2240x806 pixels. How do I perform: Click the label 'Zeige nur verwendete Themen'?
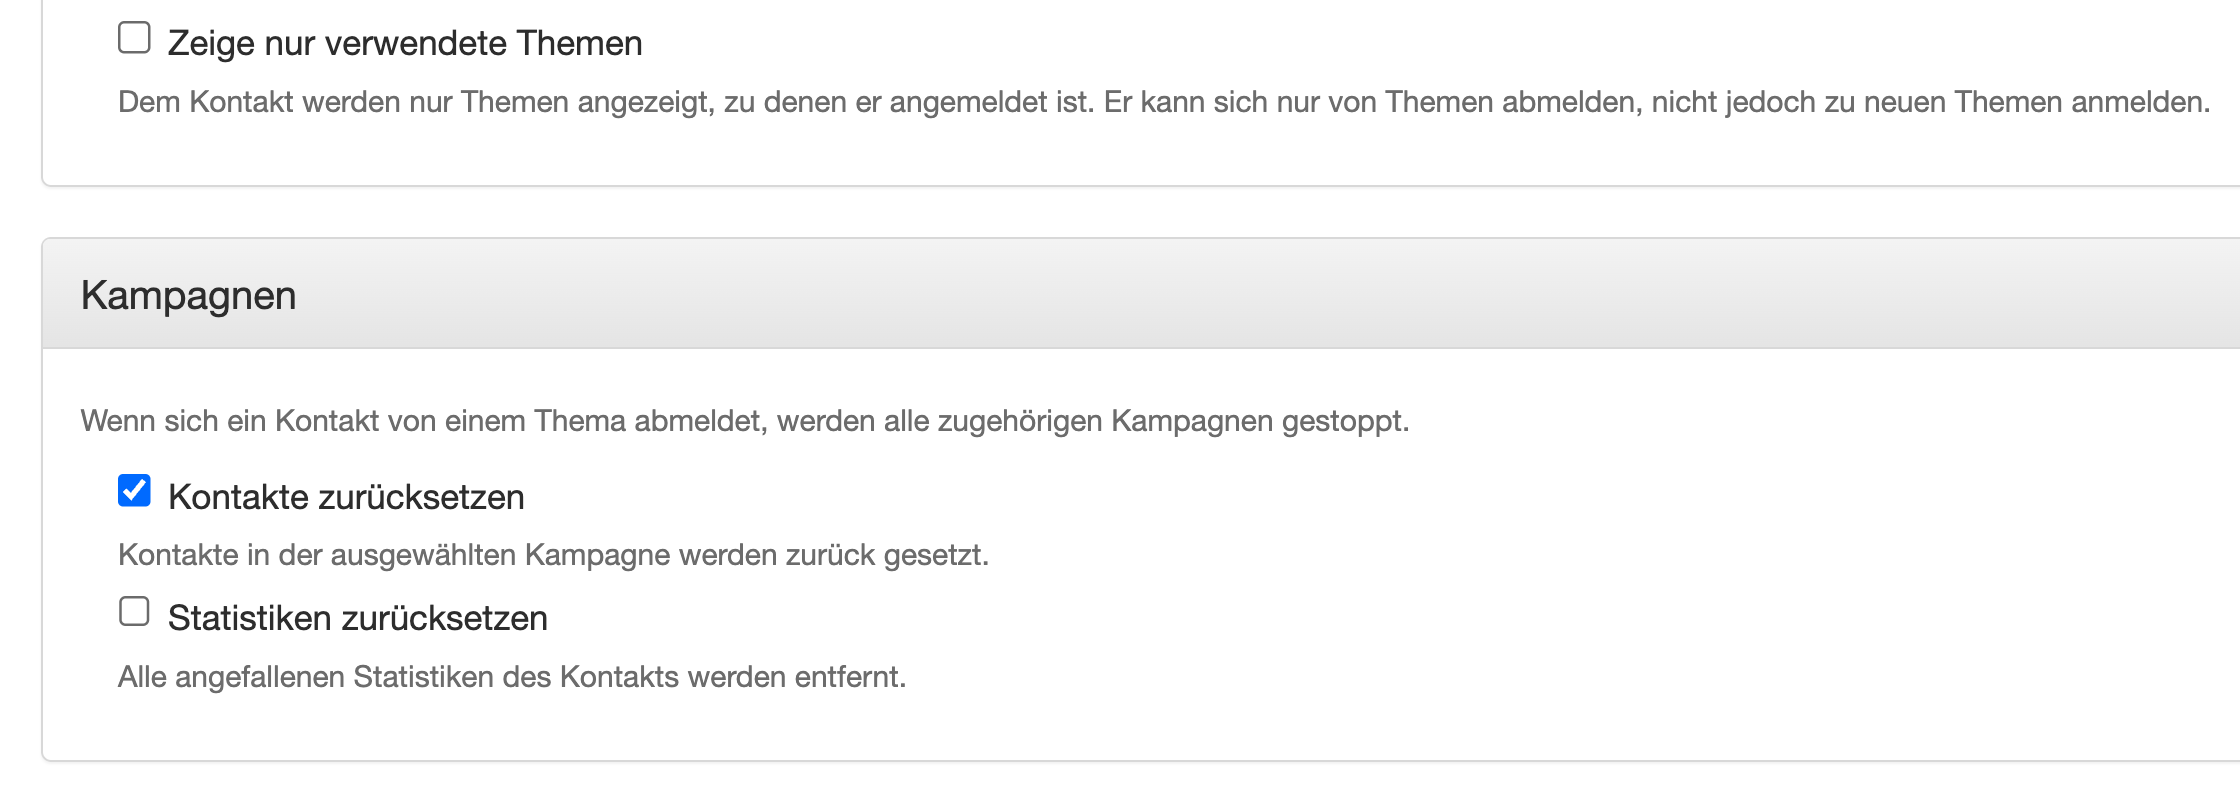(x=404, y=41)
